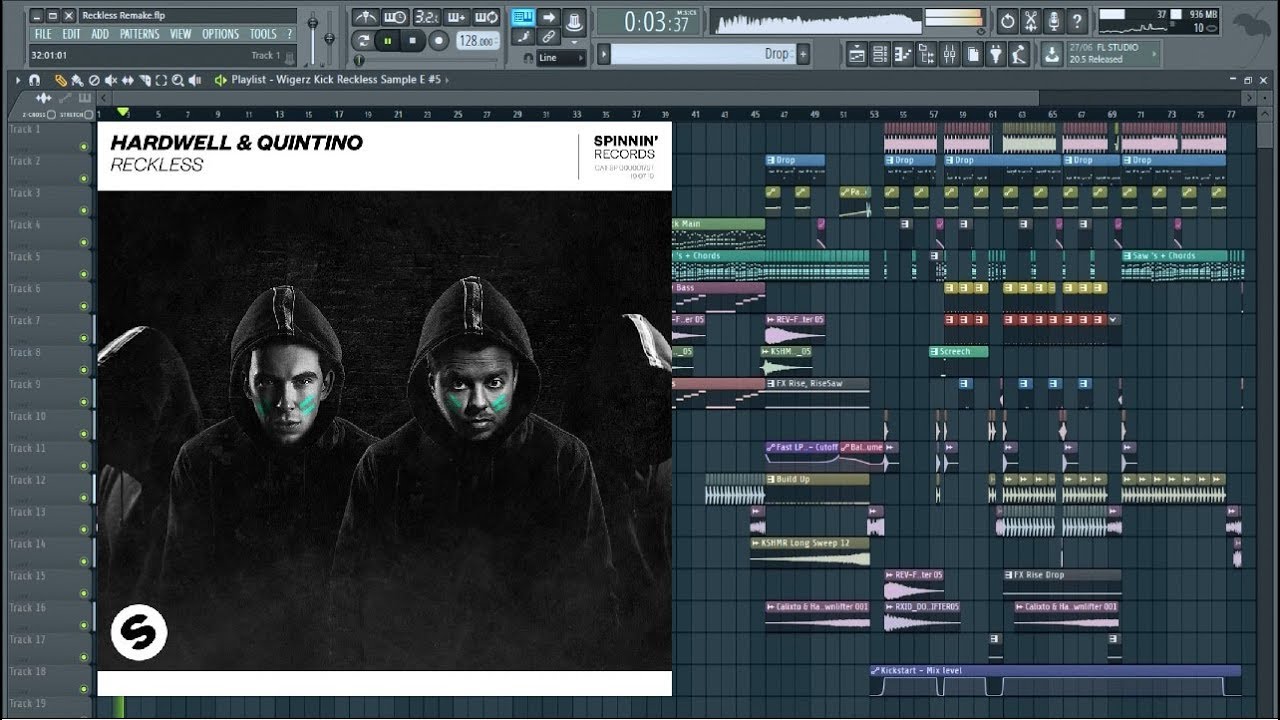Mute Track 1 with its green dot

tap(84, 147)
